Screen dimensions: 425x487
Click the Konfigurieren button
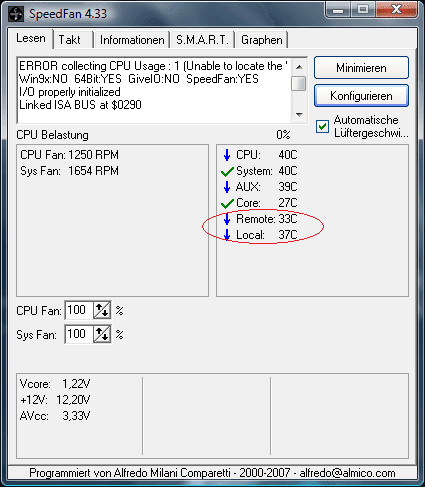(x=361, y=96)
